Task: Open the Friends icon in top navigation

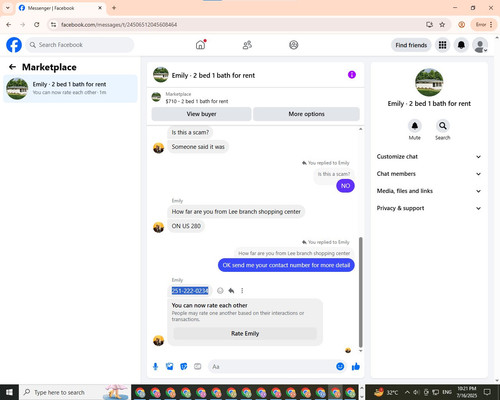Action: click(247, 45)
